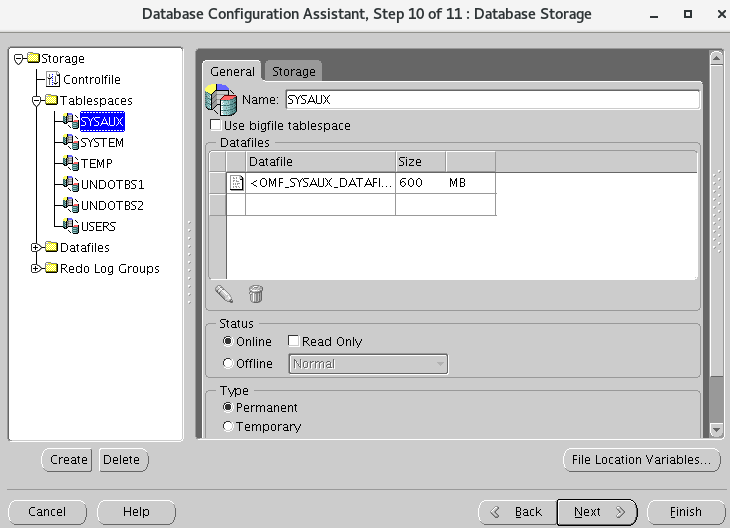The width and height of the screenshot is (730, 528).
Task: Select the Temporary type radio button
Action: pos(228,427)
